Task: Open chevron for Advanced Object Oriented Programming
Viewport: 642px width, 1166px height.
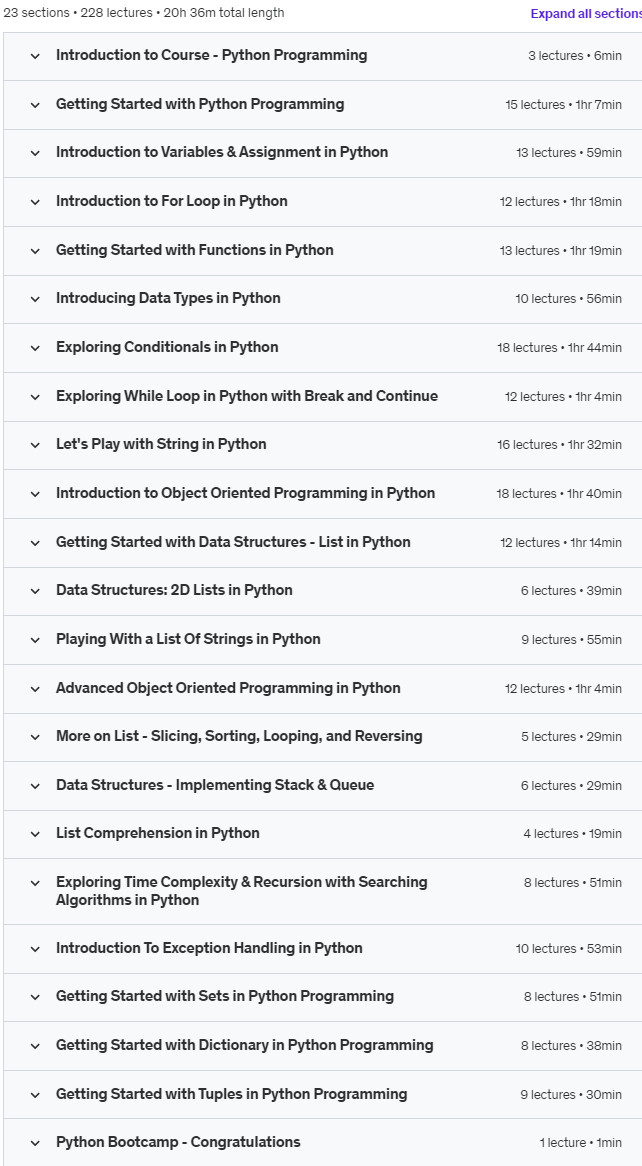Action: [35, 689]
